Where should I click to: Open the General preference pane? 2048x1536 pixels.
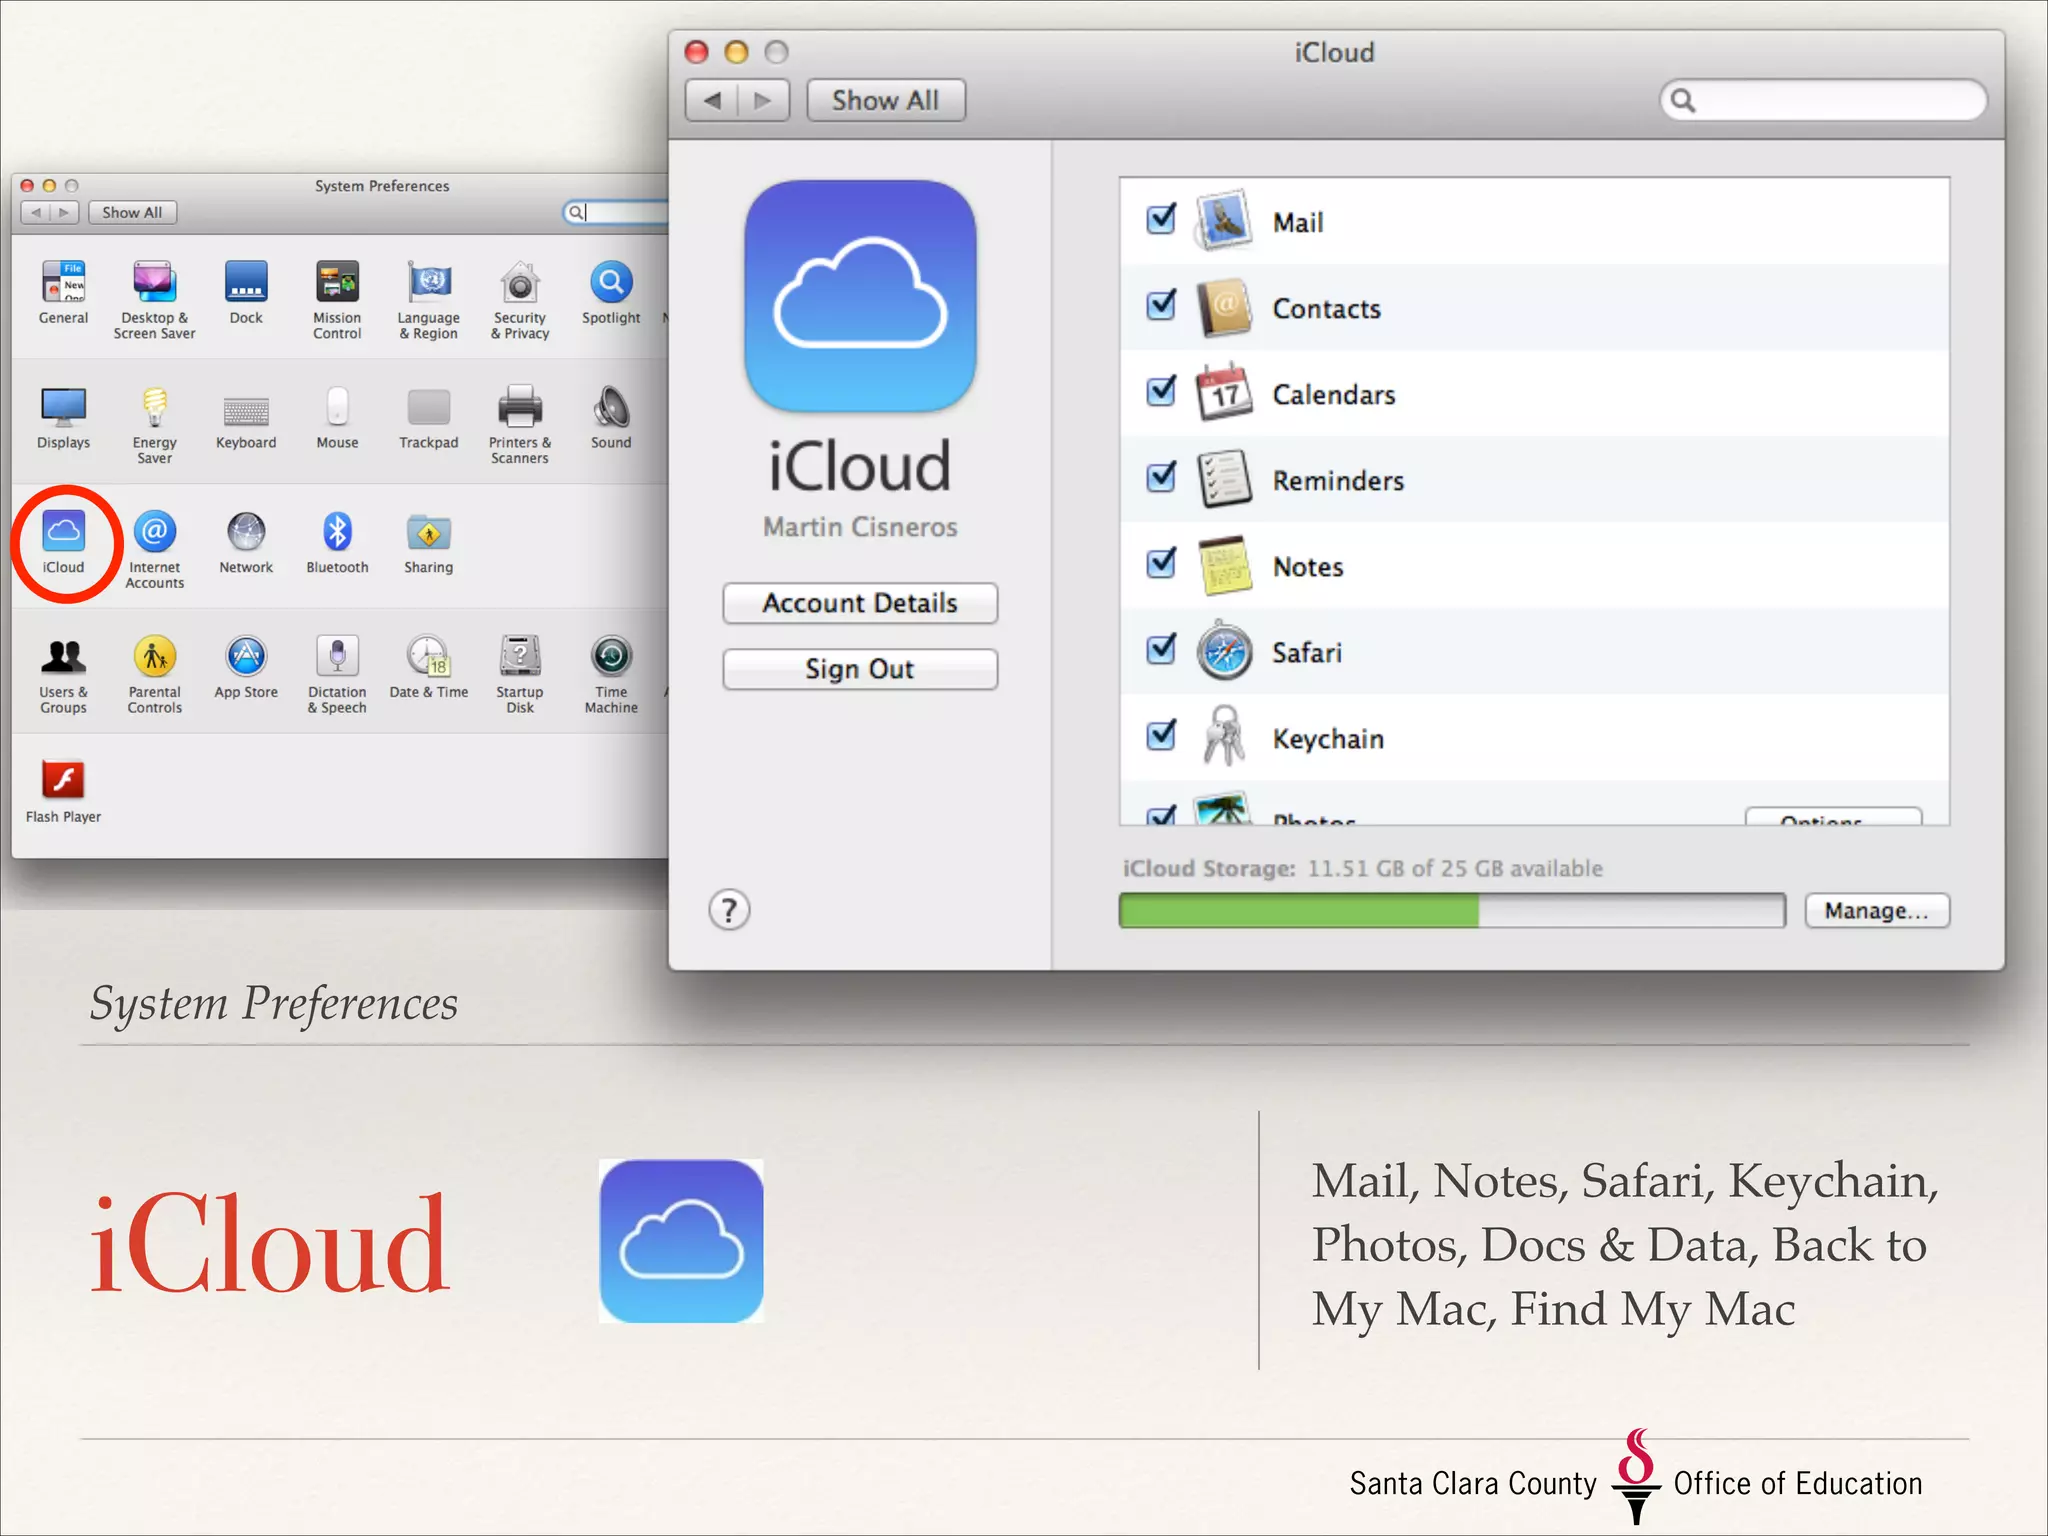click(x=63, y=292)
